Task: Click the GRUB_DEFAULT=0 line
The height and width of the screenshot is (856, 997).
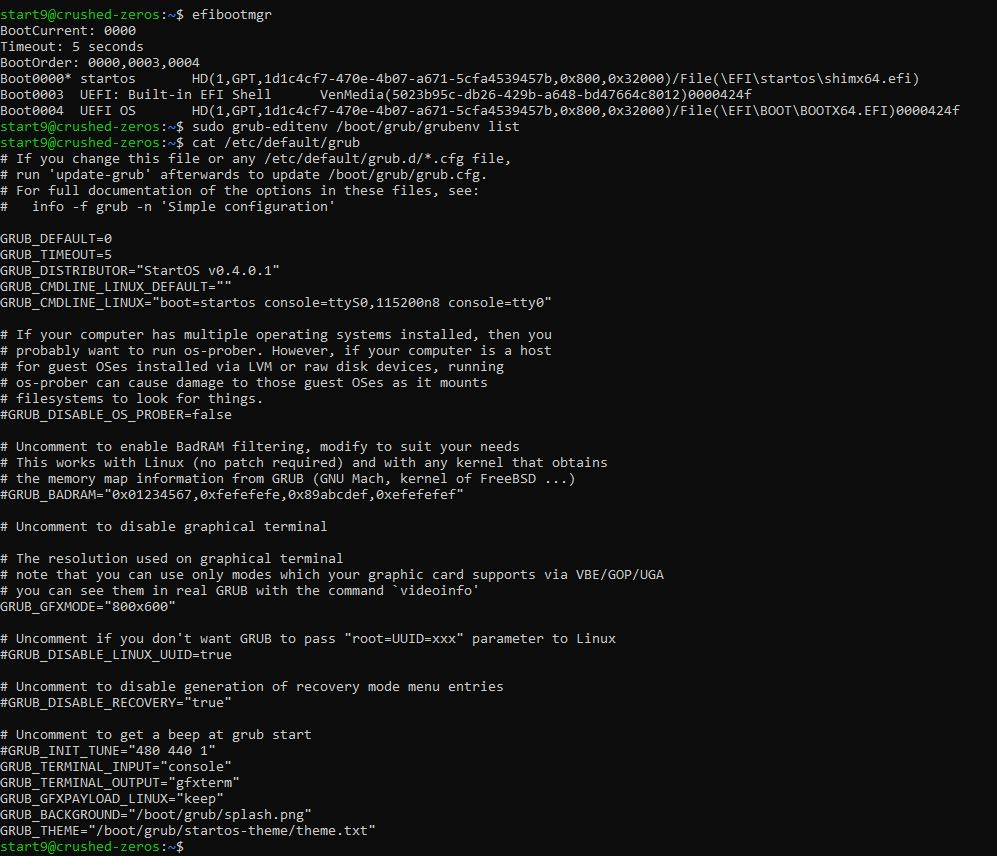Action: [56, 238]
